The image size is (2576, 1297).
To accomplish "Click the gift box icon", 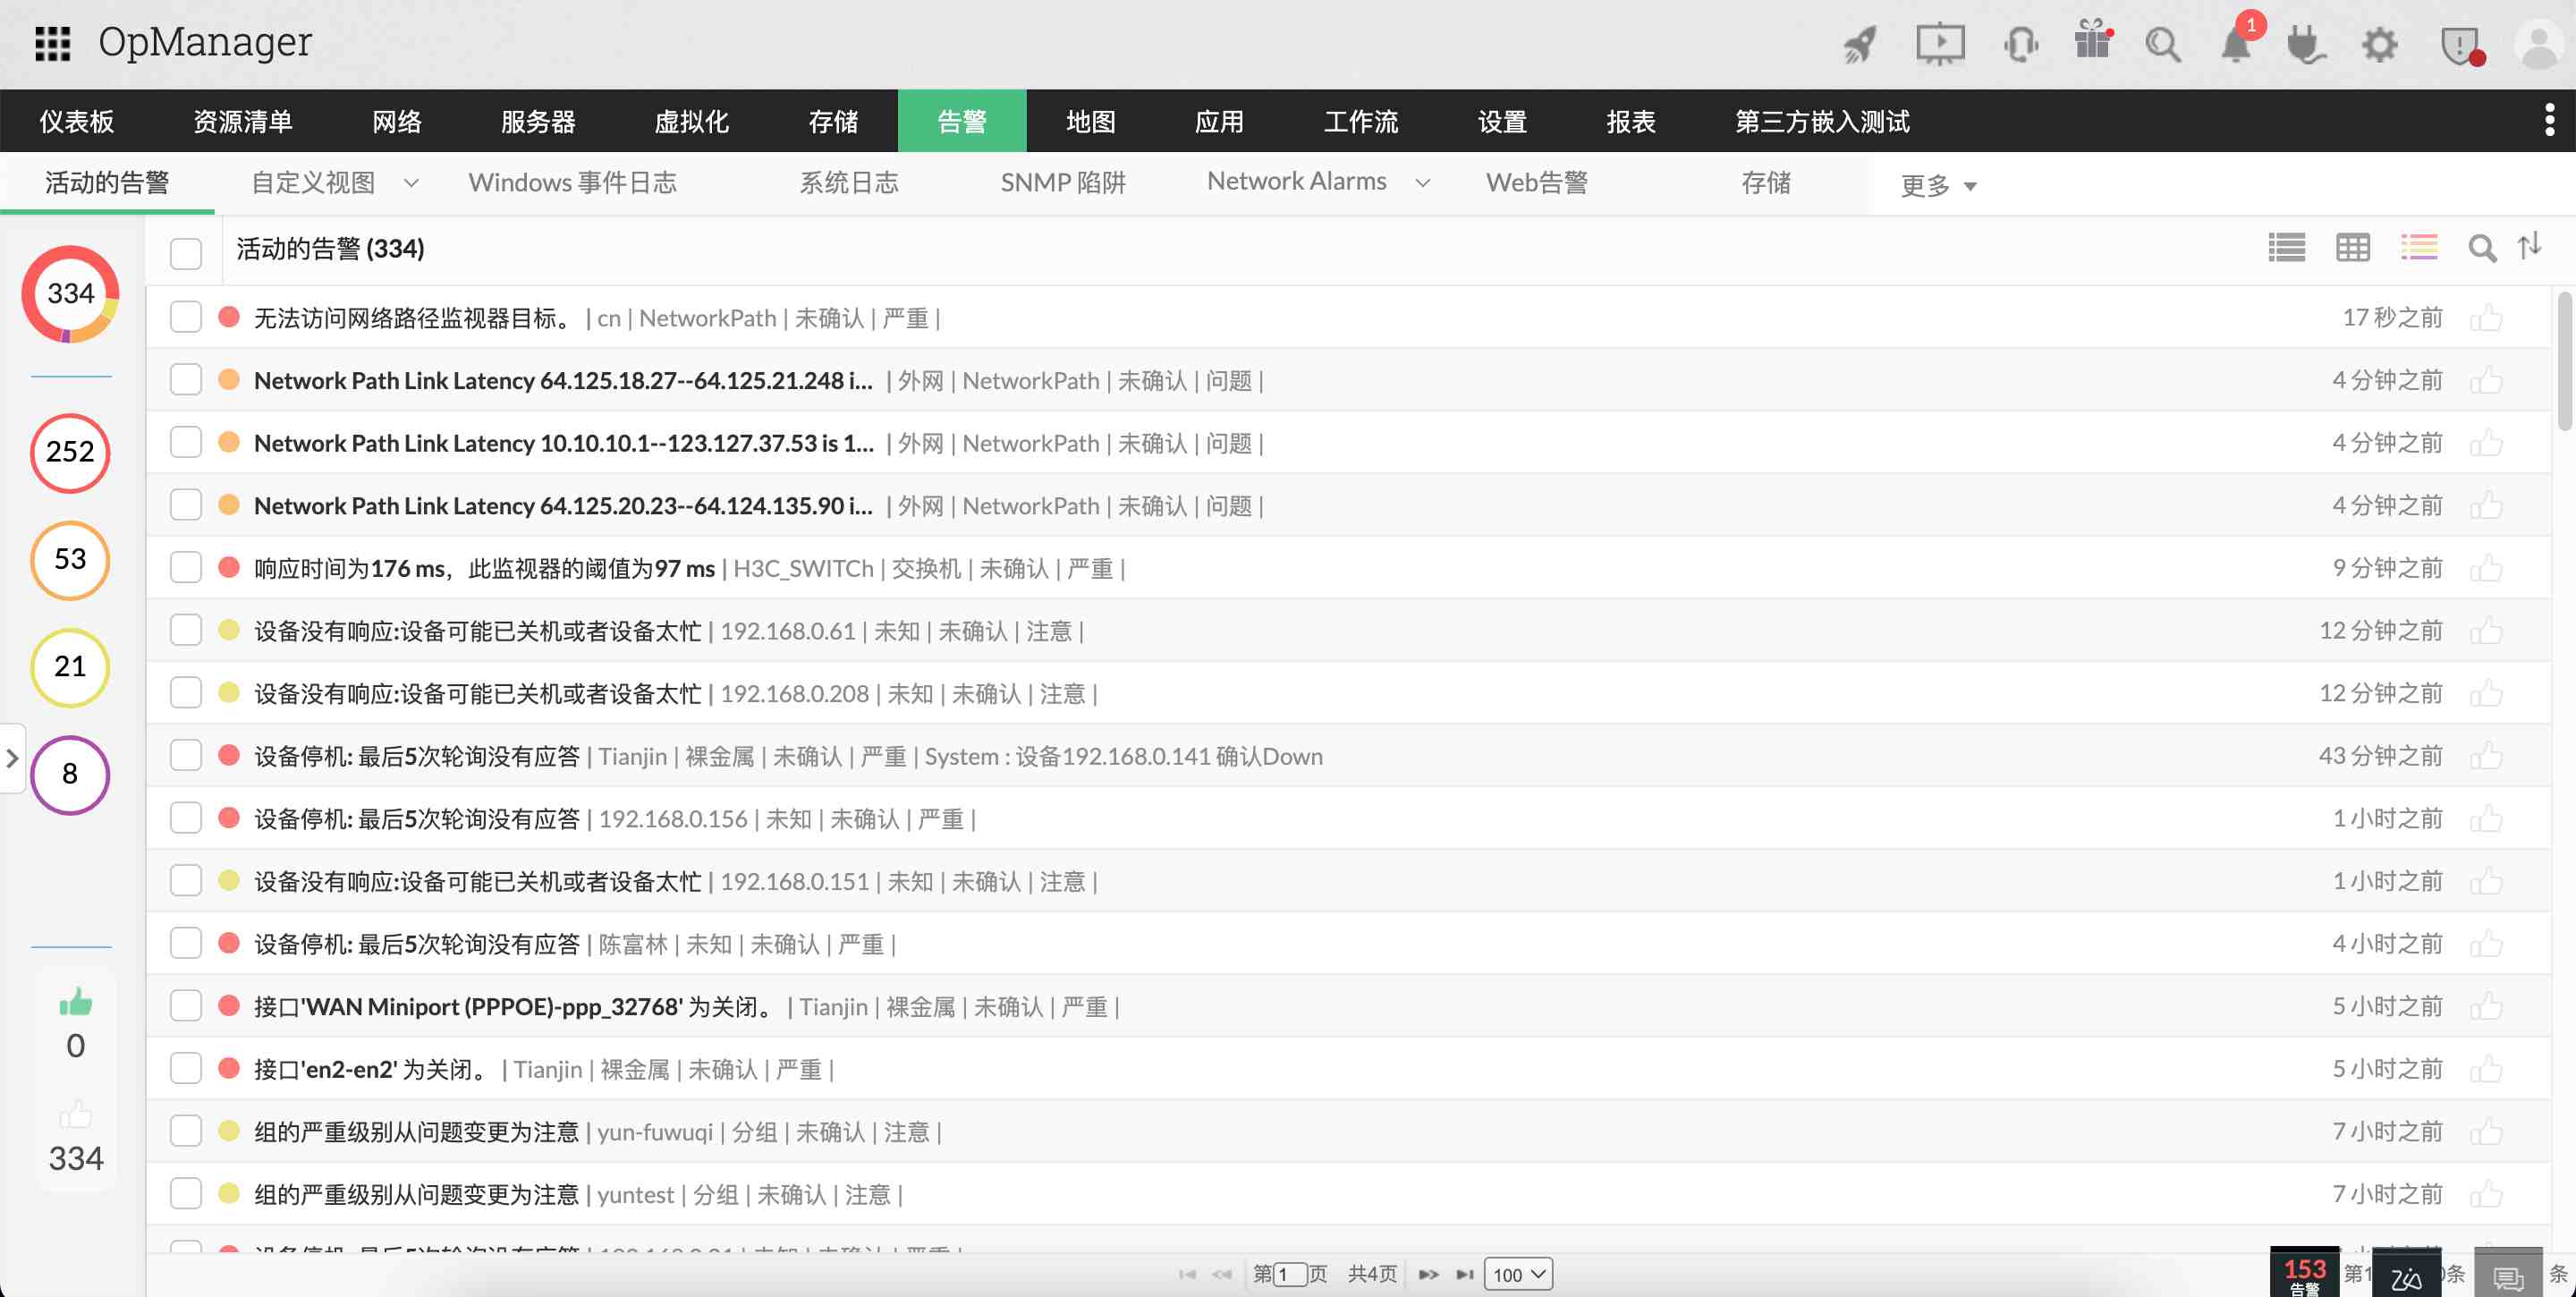I will point(2092,42).
